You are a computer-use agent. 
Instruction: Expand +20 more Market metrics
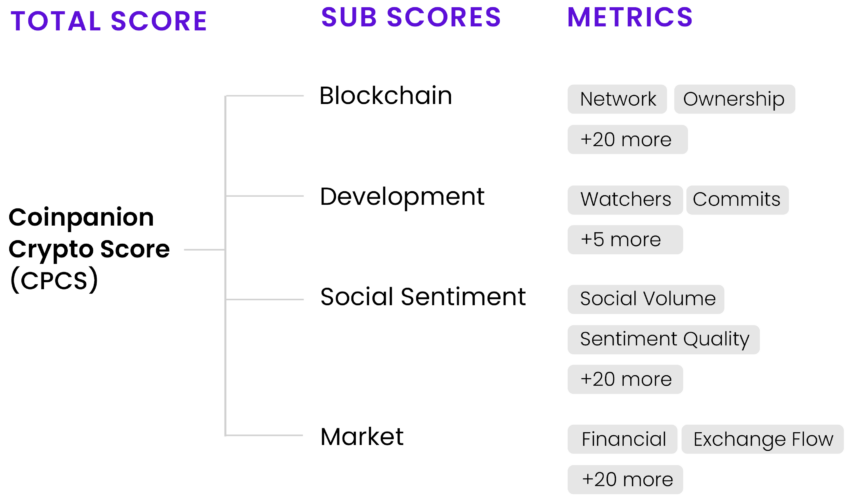coord(625,479)
